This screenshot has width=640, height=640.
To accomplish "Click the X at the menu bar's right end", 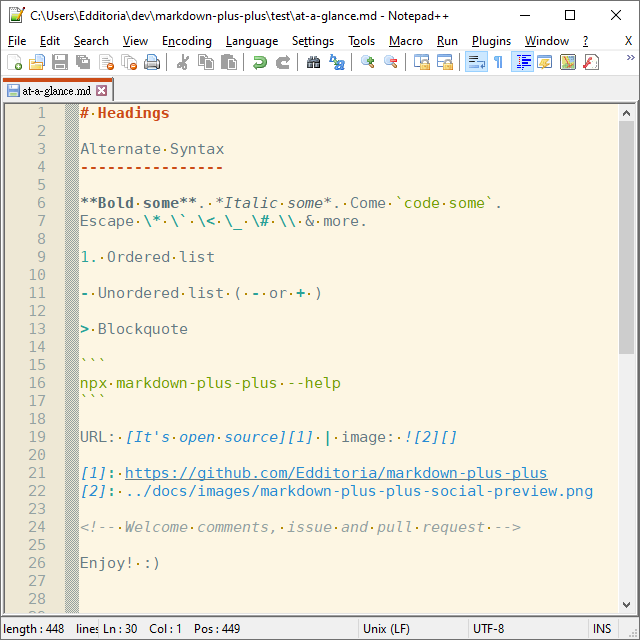I will coord(628,41).
